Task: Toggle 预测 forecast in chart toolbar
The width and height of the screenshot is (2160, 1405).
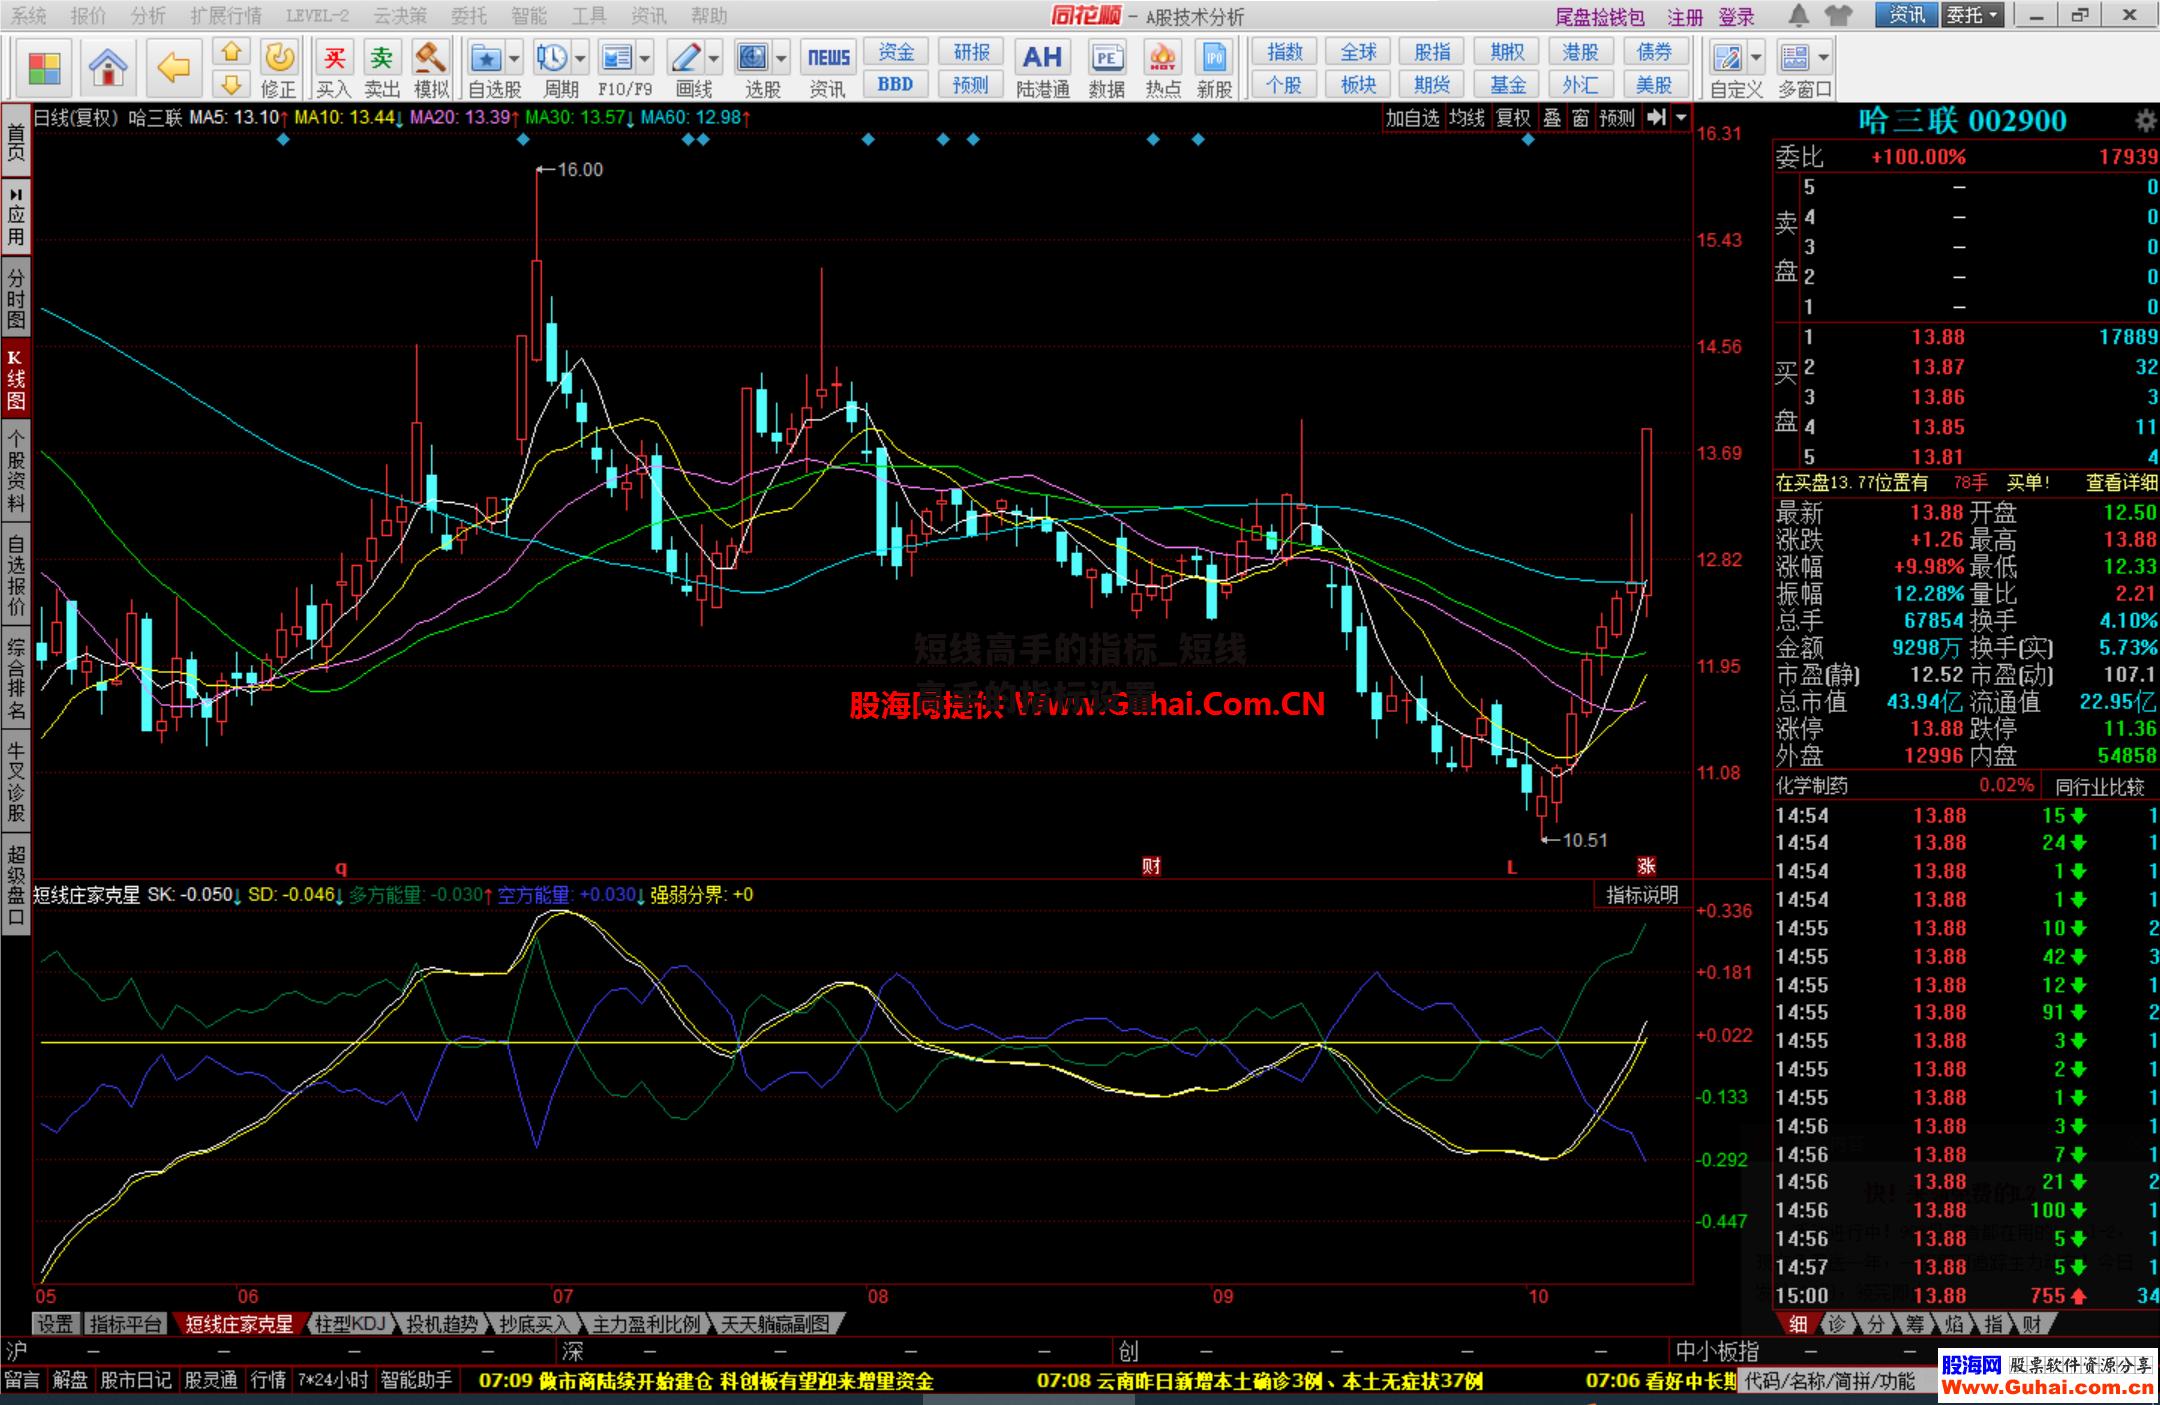Action: coord(1617,117)
